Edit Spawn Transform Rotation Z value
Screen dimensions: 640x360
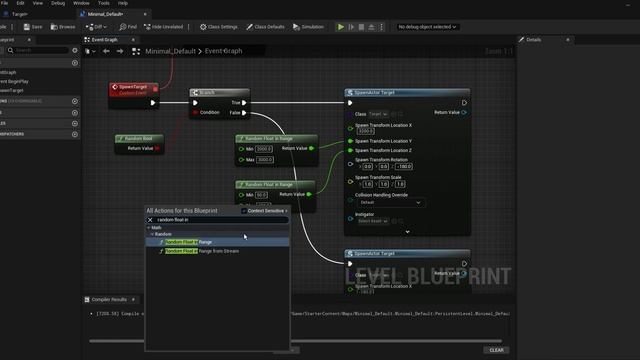coord(404,167)
